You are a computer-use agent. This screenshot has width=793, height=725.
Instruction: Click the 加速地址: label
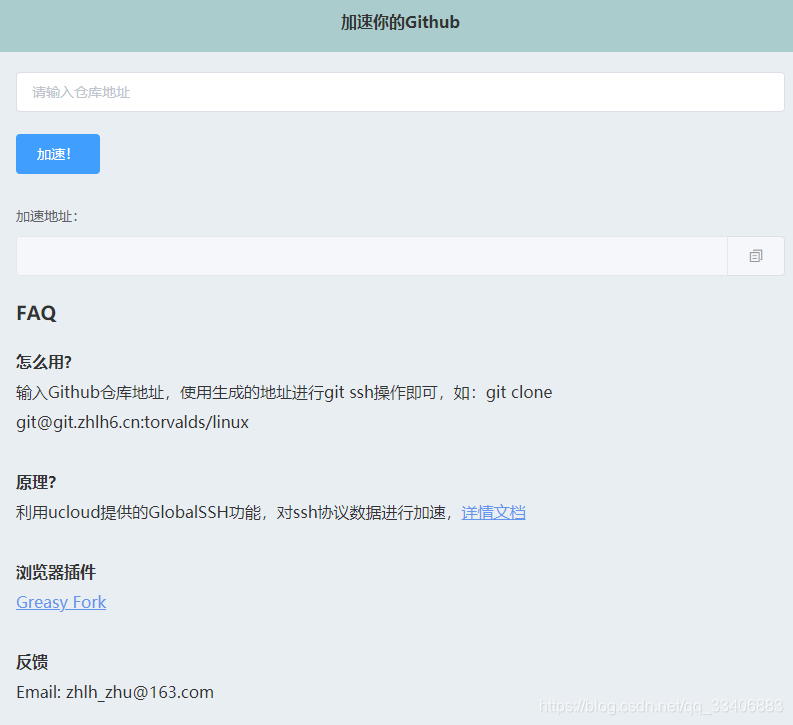47,216
